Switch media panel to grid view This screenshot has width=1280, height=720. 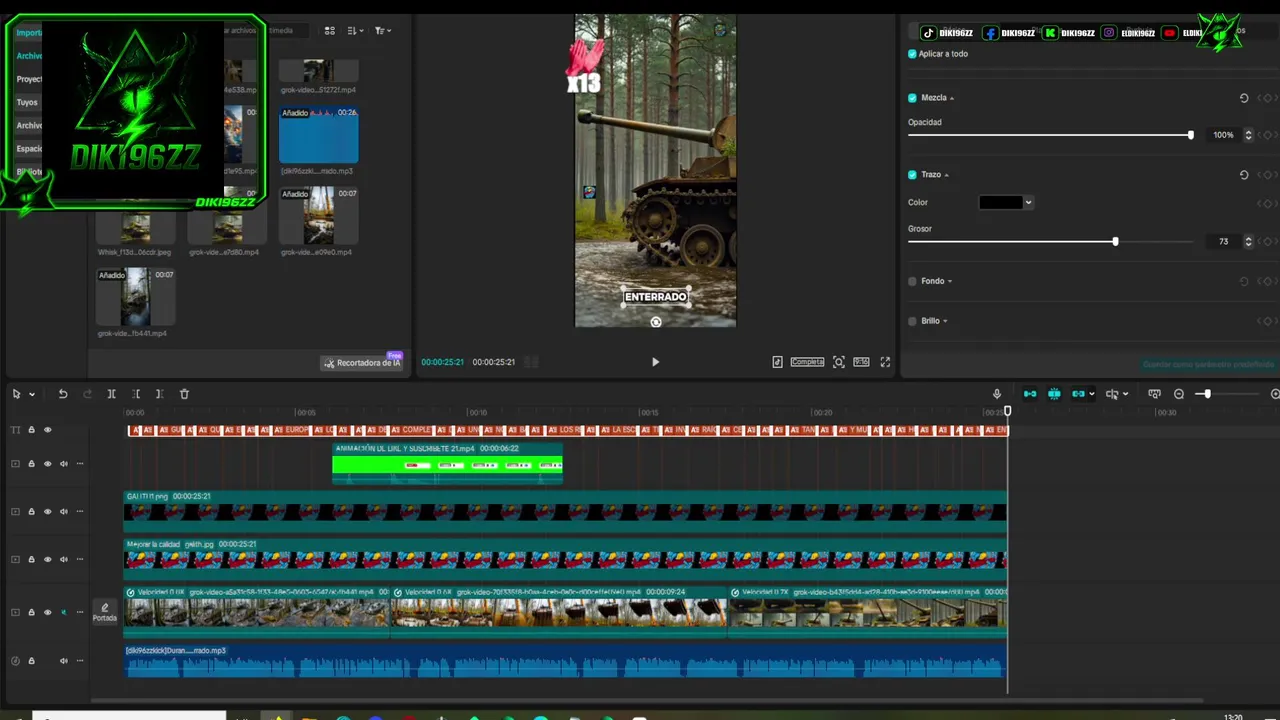(330, 31)
